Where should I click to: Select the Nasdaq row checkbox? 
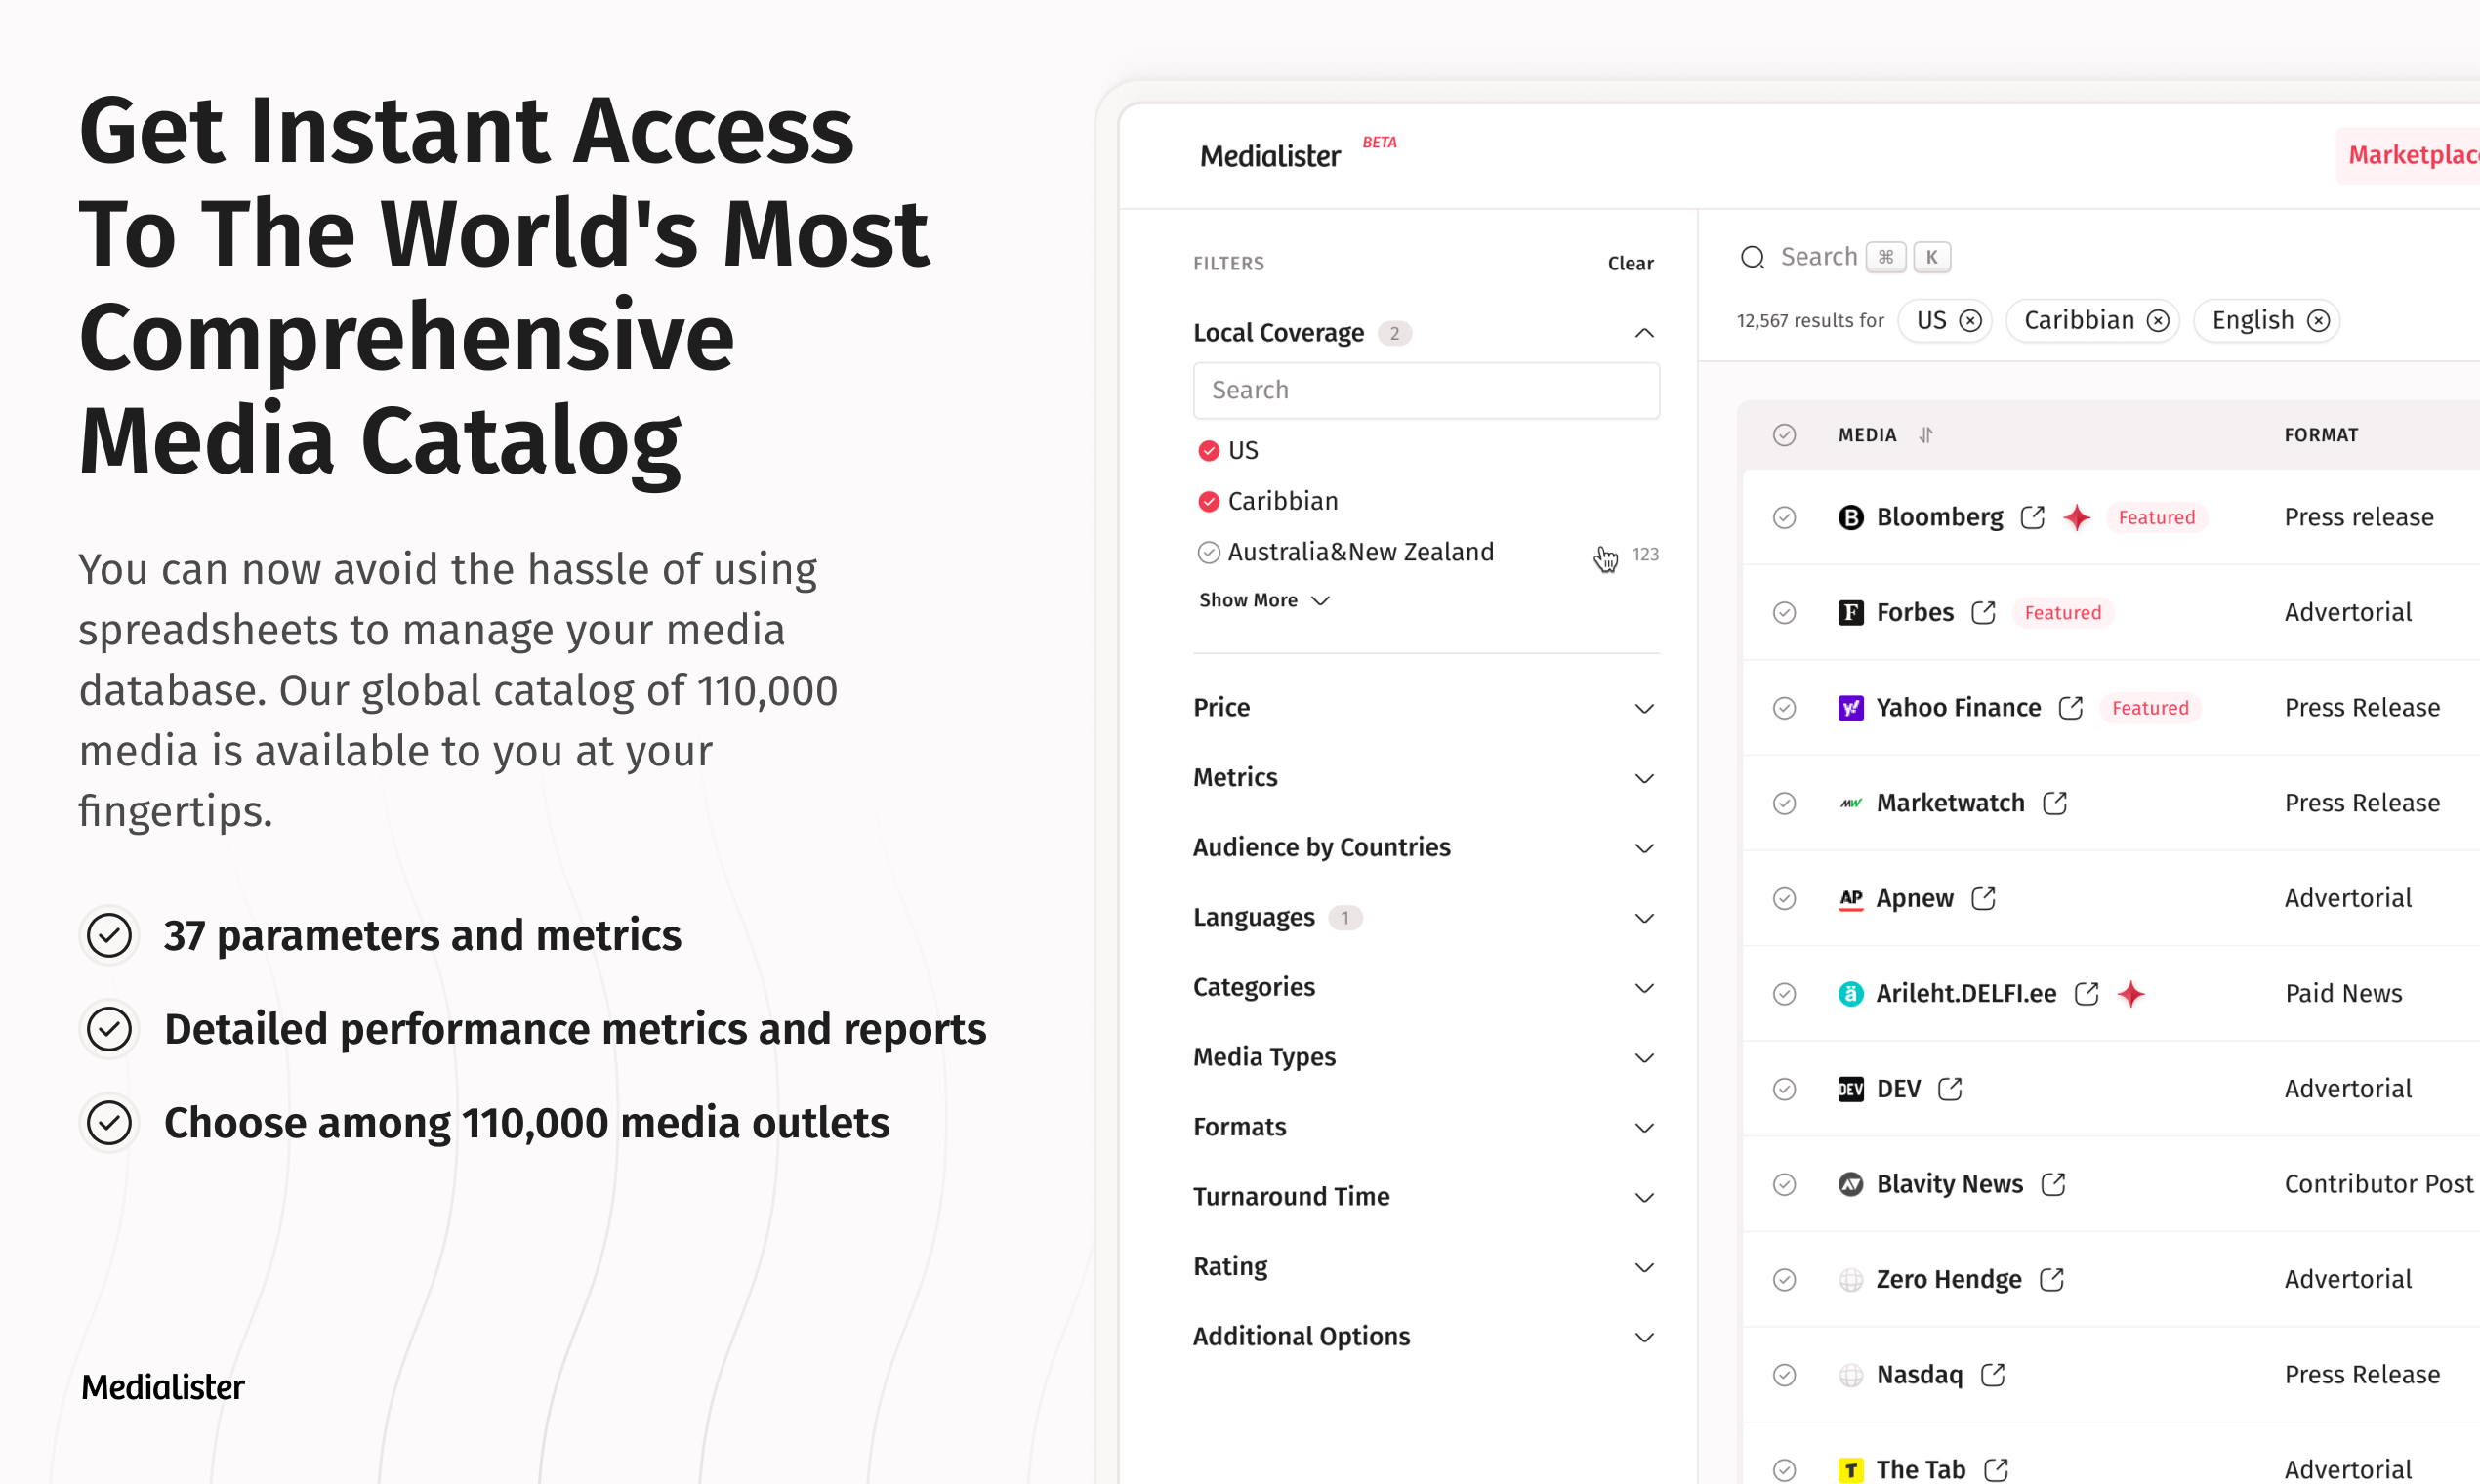tap(1784, 1374)
